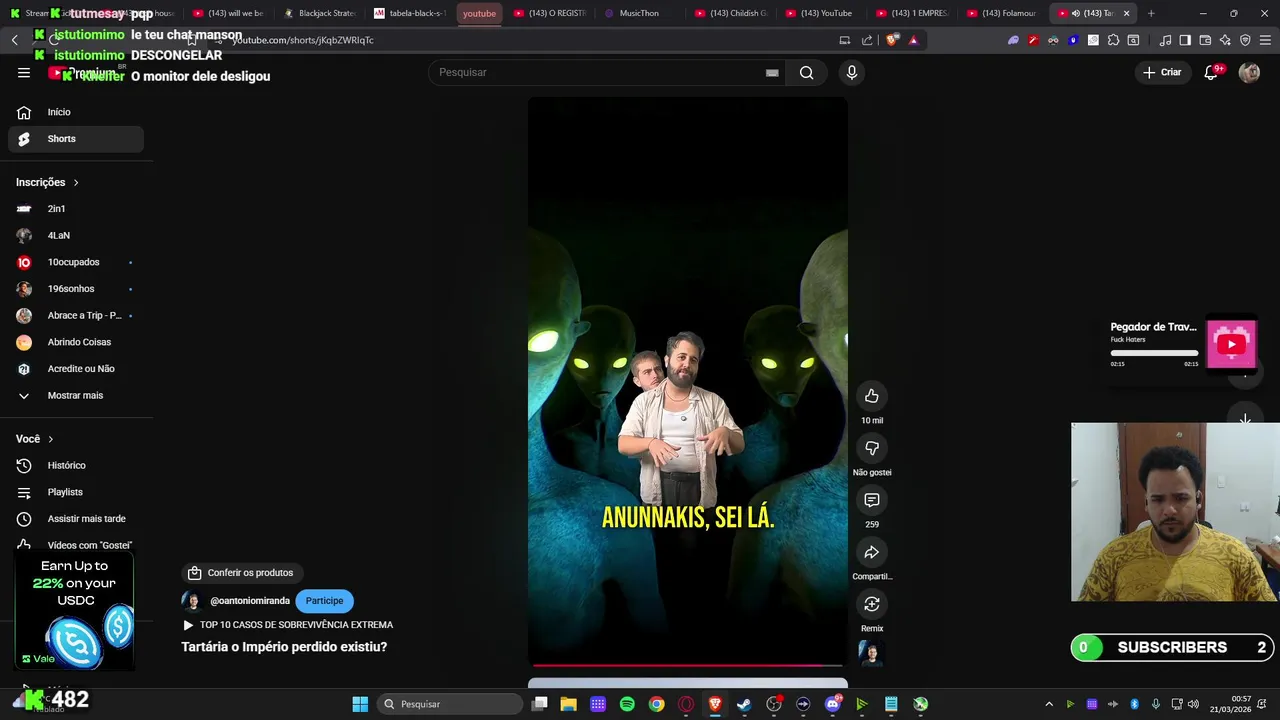The image size is (1280, 720).
Task: Open the 196sonhos subscription
Action: (76, 289)
